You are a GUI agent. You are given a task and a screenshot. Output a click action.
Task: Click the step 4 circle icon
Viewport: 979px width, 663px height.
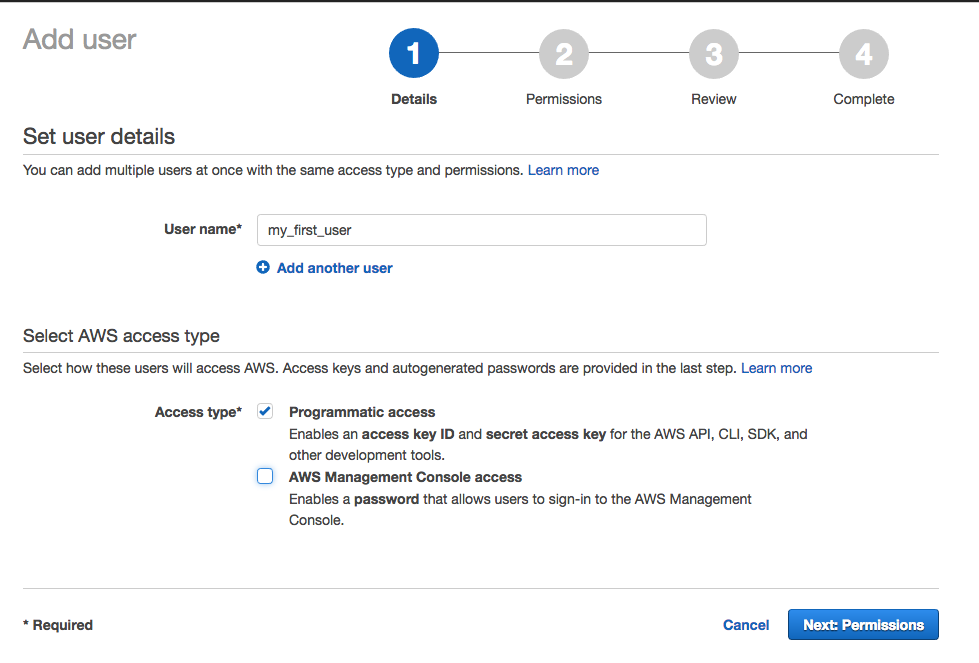864,54
